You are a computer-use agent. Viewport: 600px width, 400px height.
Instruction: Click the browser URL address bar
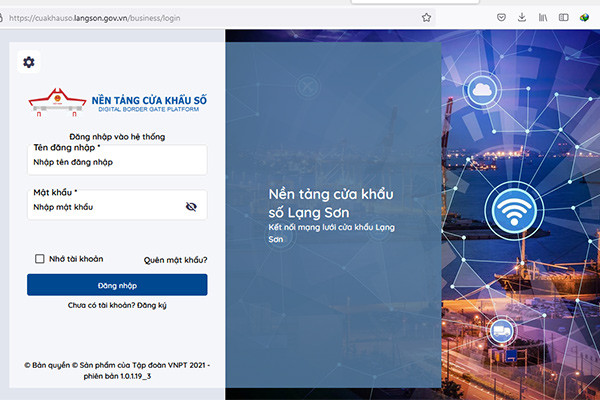pyautogui.click(x=200, y=17)
